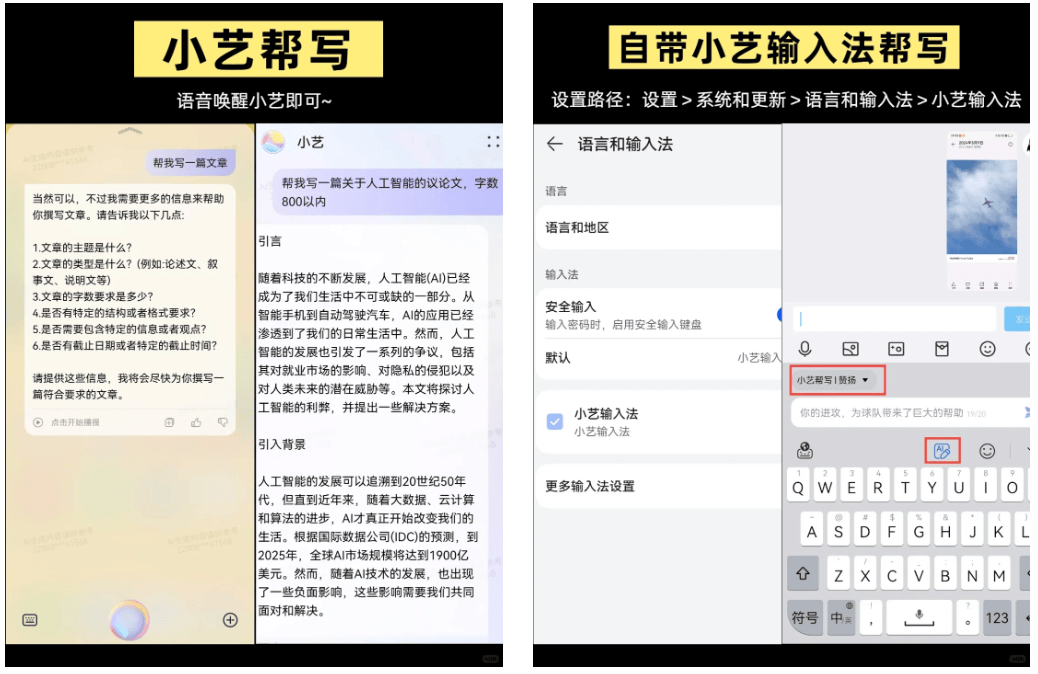Tap the 符号 symbols key
Viewport: 1038px width, 674px height.
(x=804, y=618)
